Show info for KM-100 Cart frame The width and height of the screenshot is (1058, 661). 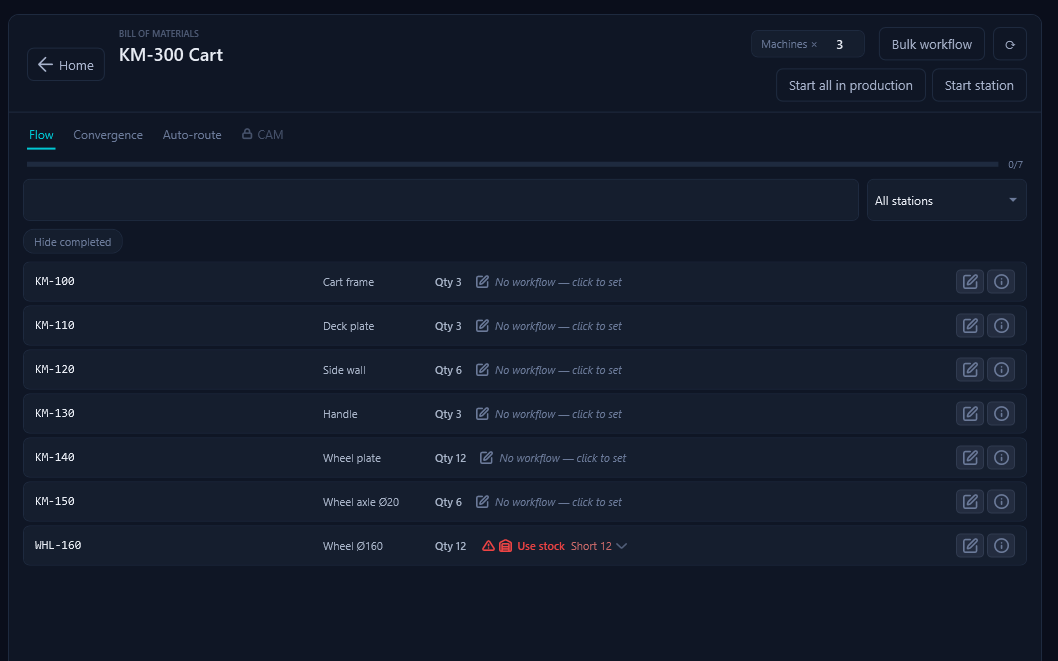1001,282
